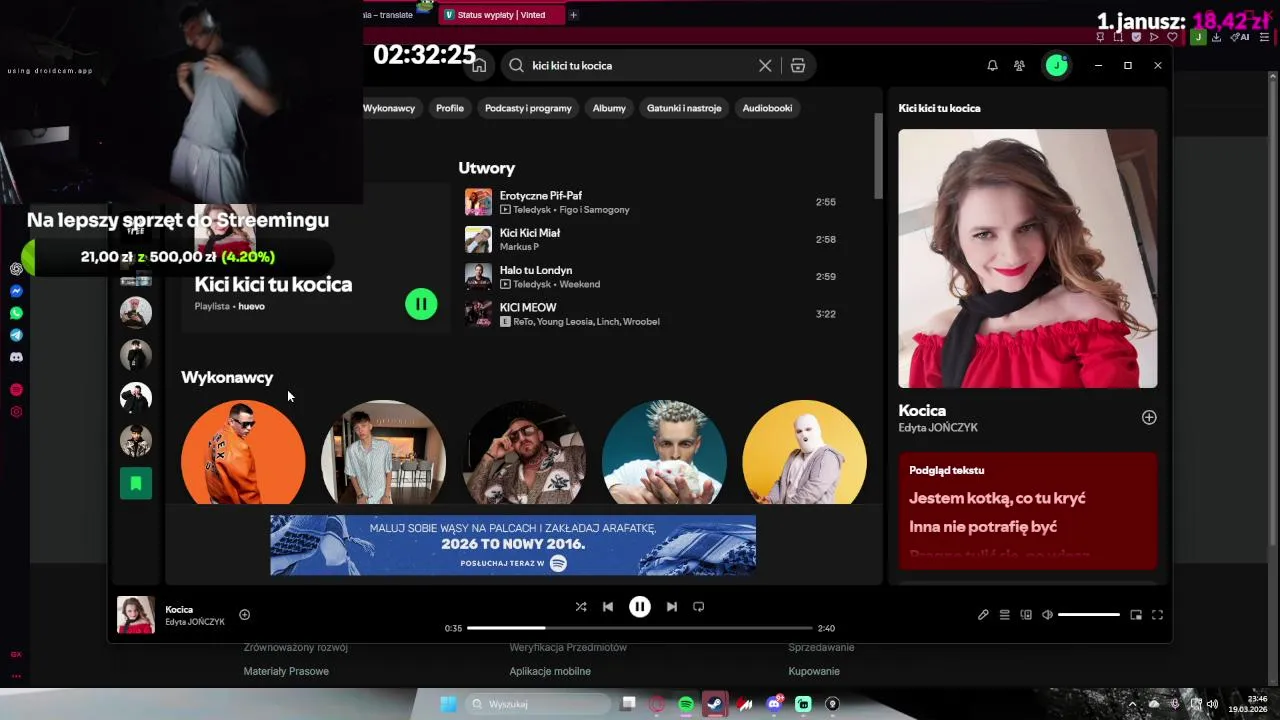1280x720 pixels.
Task: Click the Kocica thumbnail in the player bar
Action: click(136, 615)
